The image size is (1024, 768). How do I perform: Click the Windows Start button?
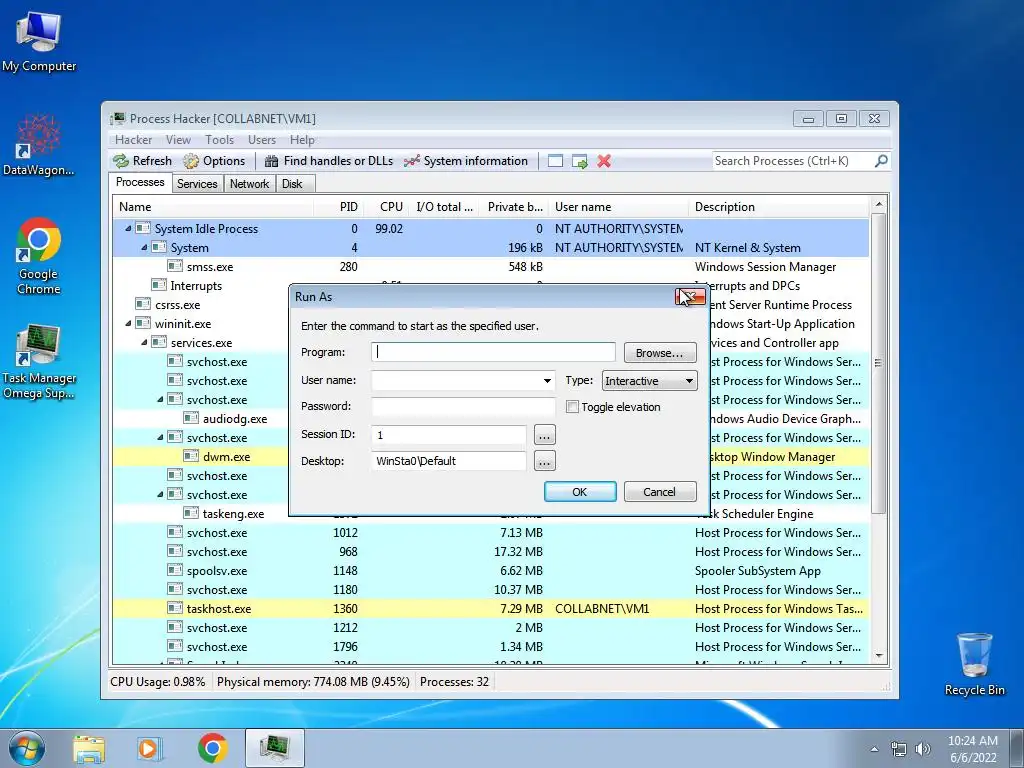pyautogui.click(x=26, y=748)
